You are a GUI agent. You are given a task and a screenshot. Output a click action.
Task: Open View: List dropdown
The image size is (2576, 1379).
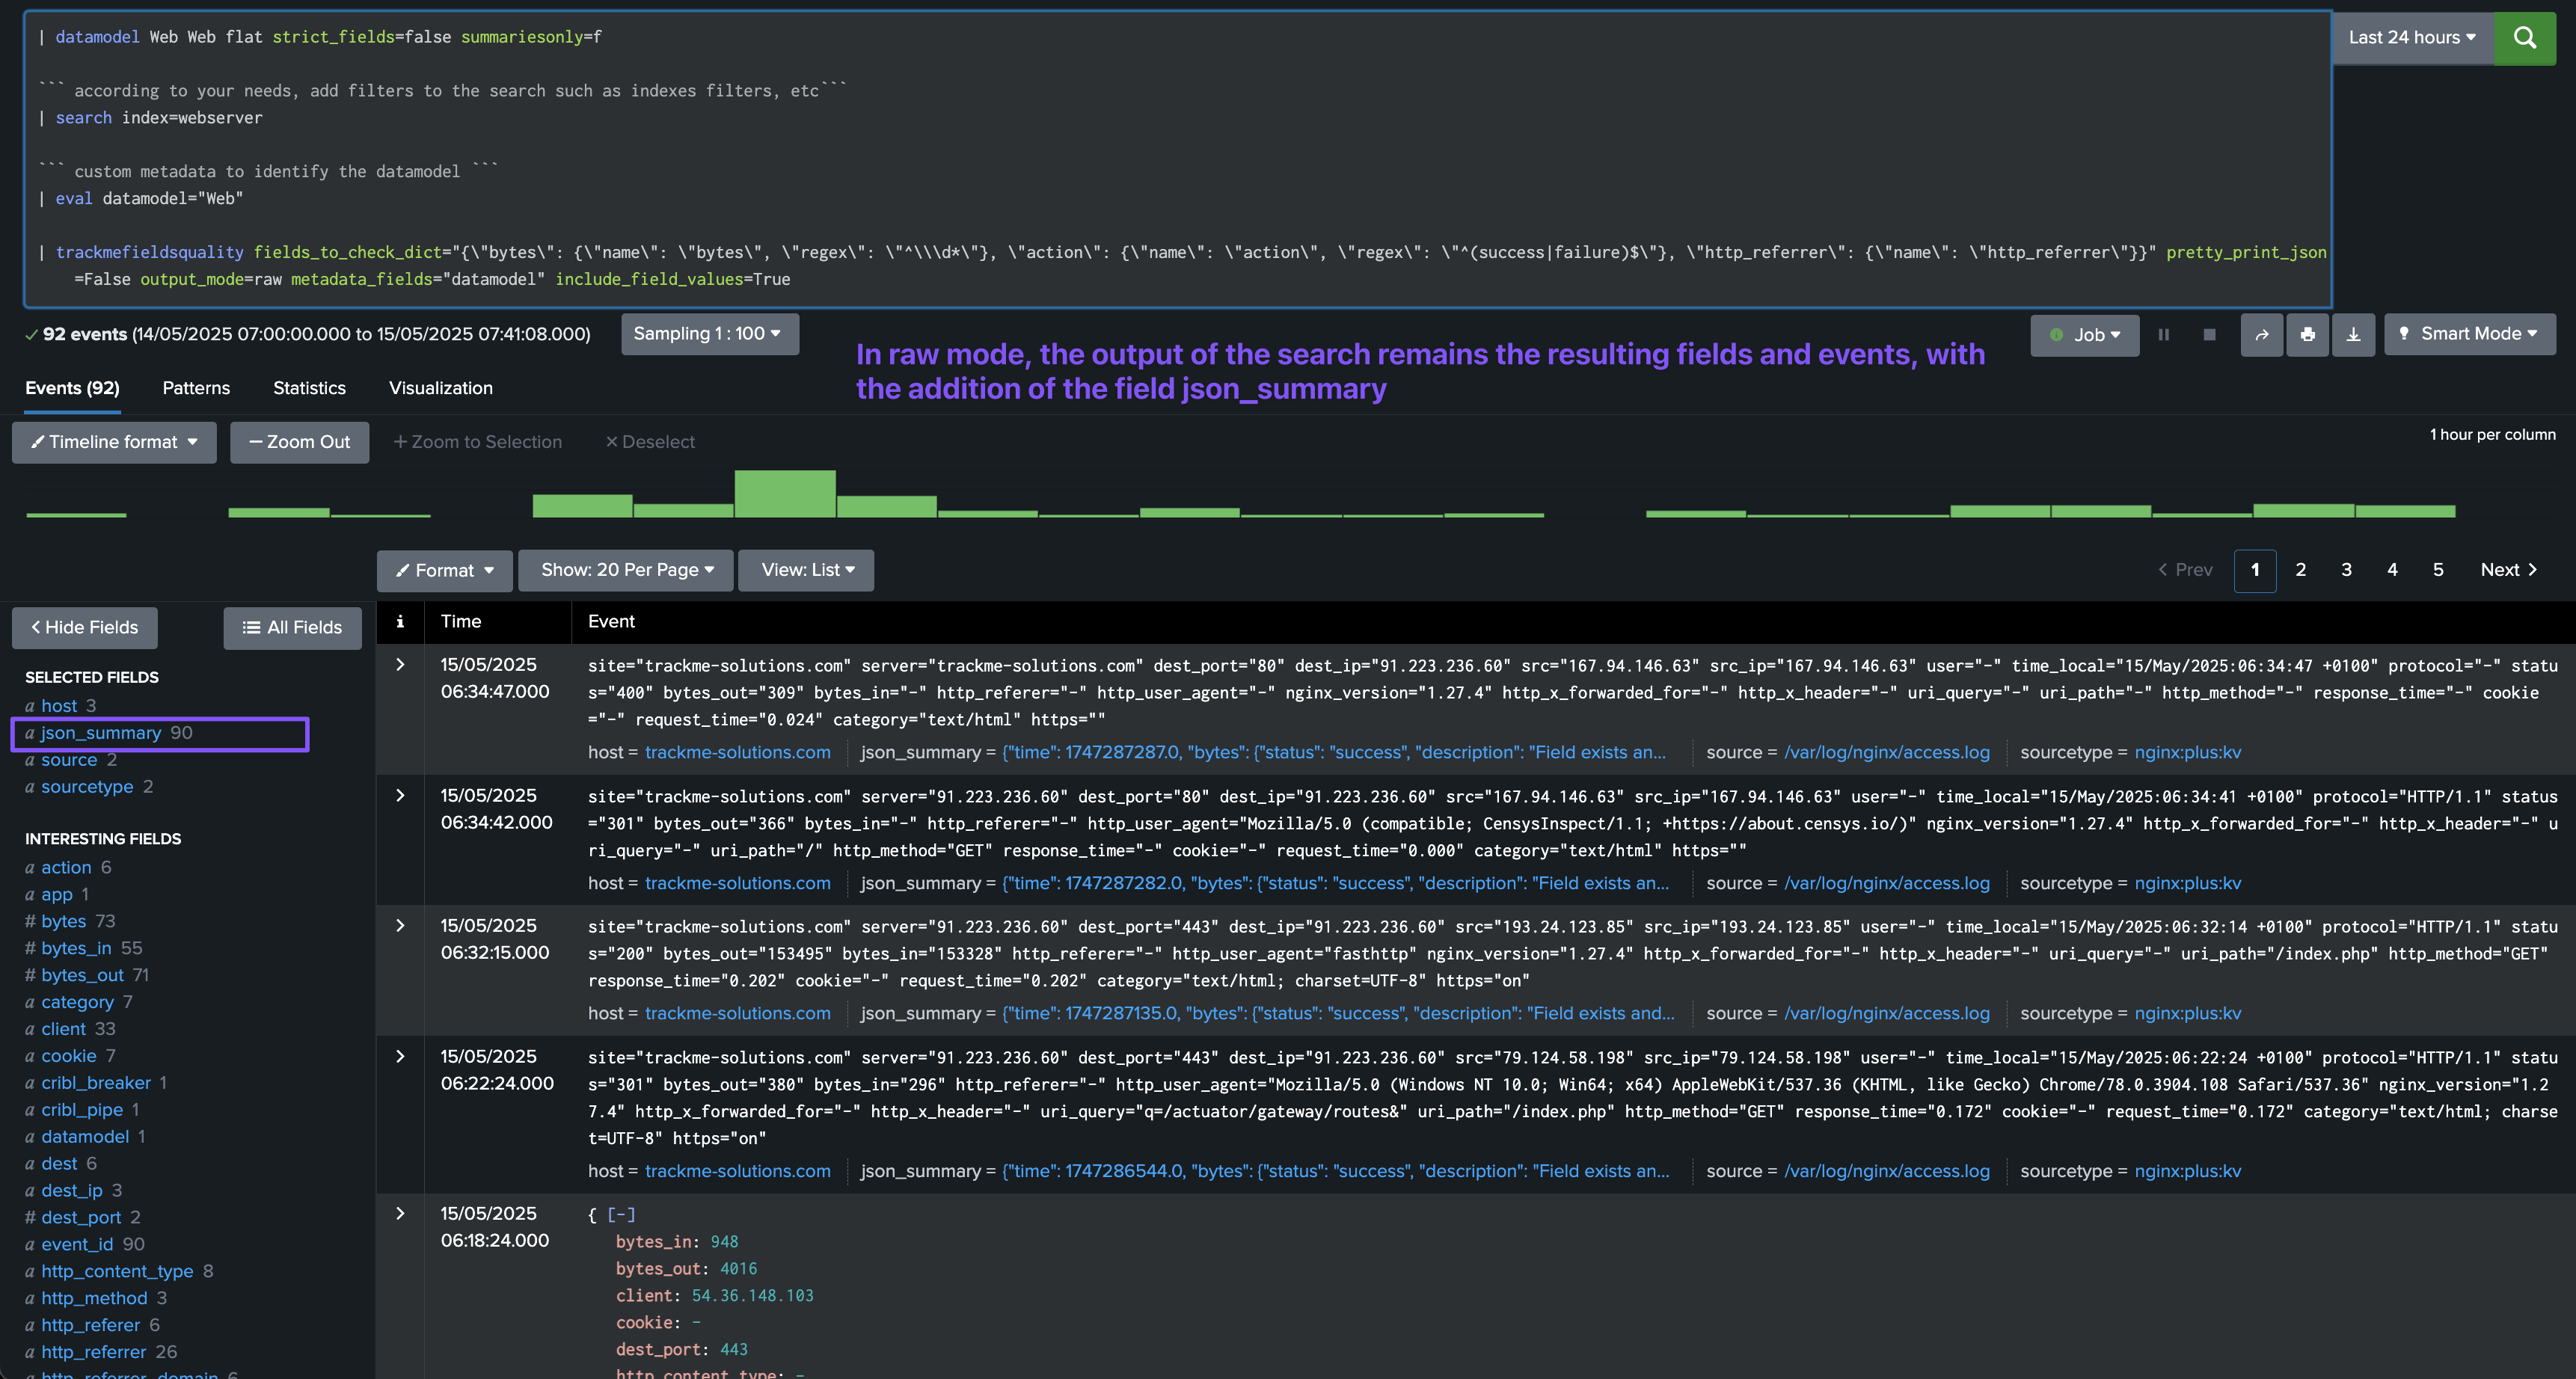(806, 570)
